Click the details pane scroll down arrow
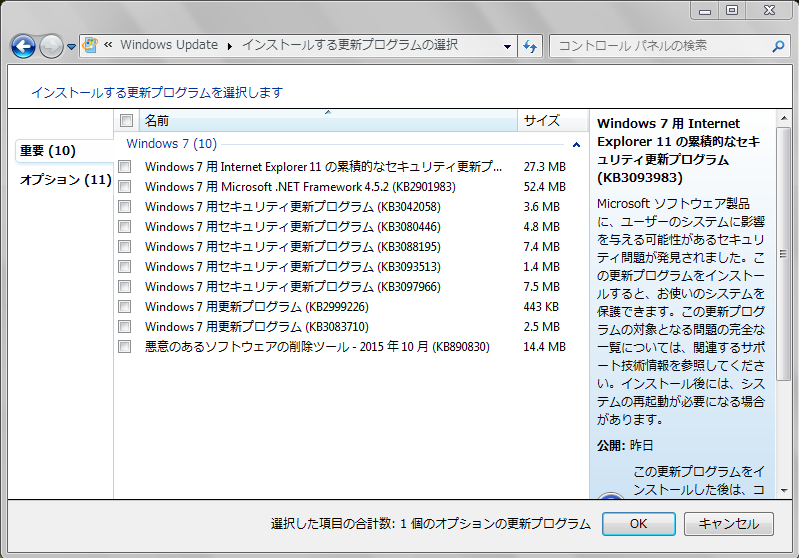 [x=784, y=491]
